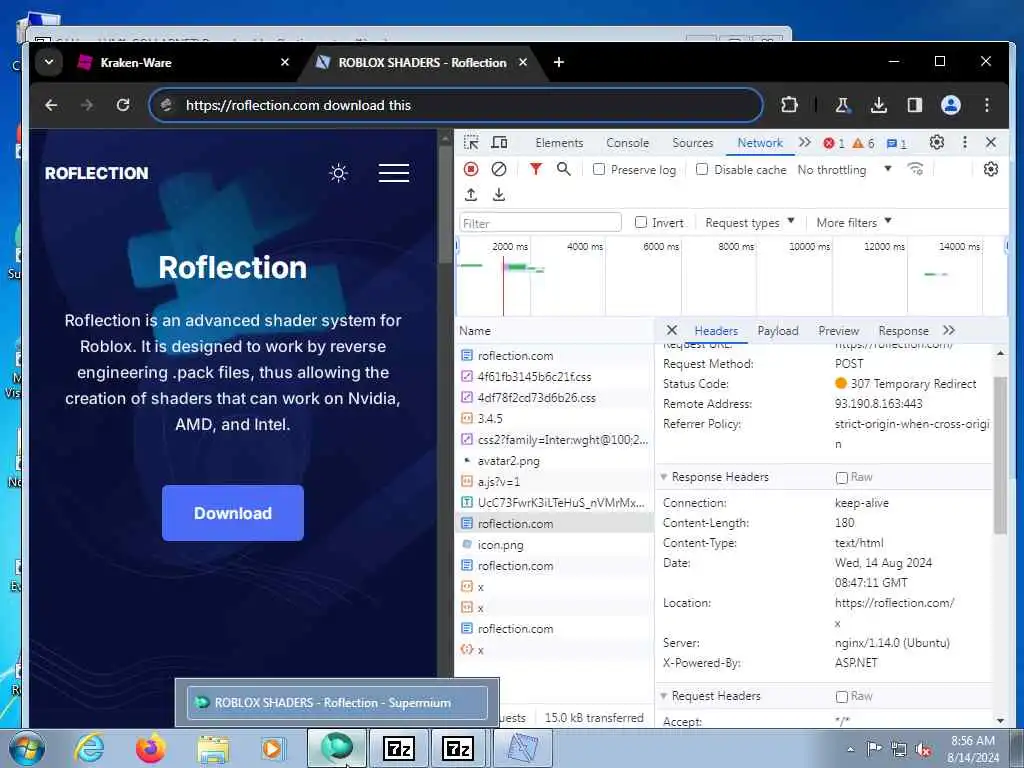The image size is (1024, 768).
Task: Open the profile avatar icon
Action: [950, 105]
